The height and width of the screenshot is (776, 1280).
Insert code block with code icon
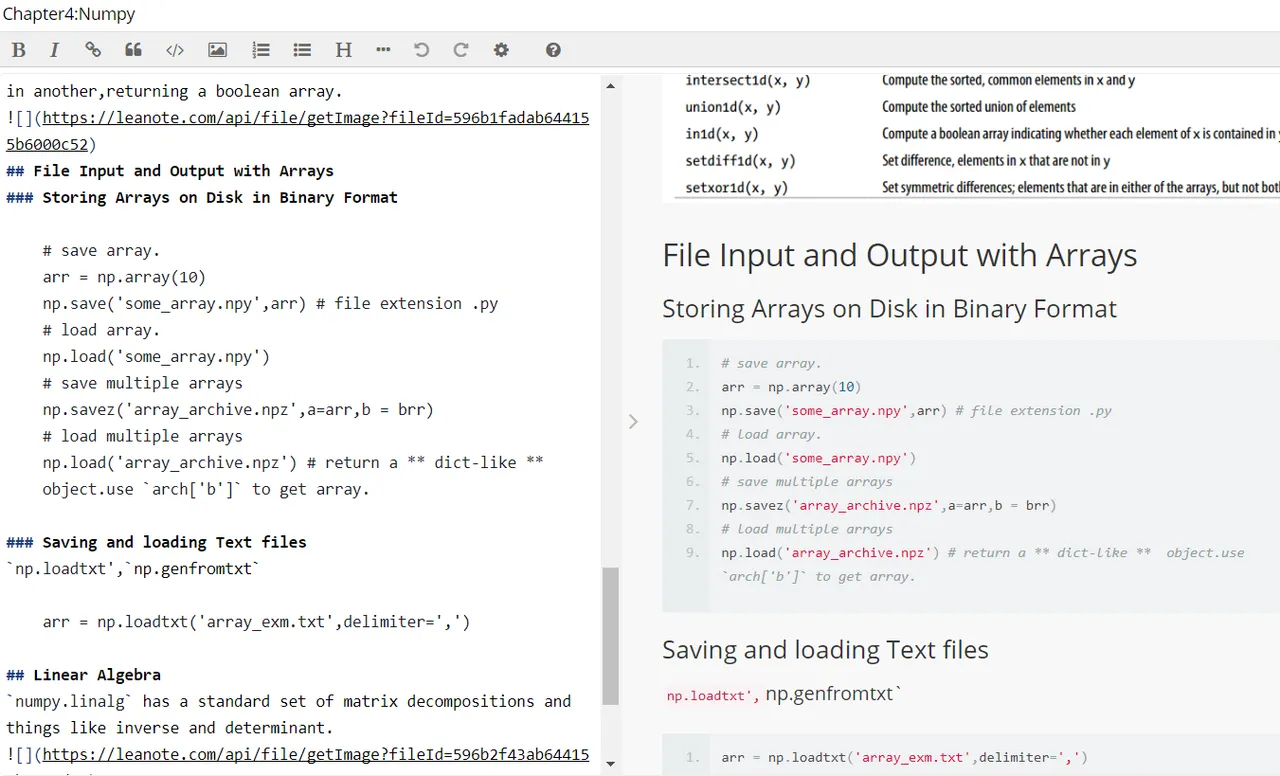[175, 50]
